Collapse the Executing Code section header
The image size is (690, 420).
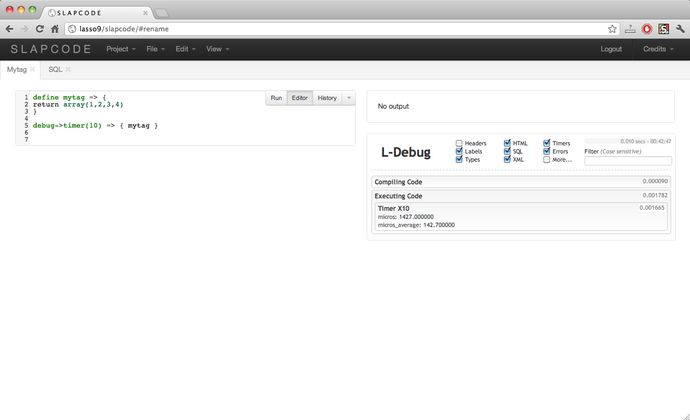pos(399,196)
